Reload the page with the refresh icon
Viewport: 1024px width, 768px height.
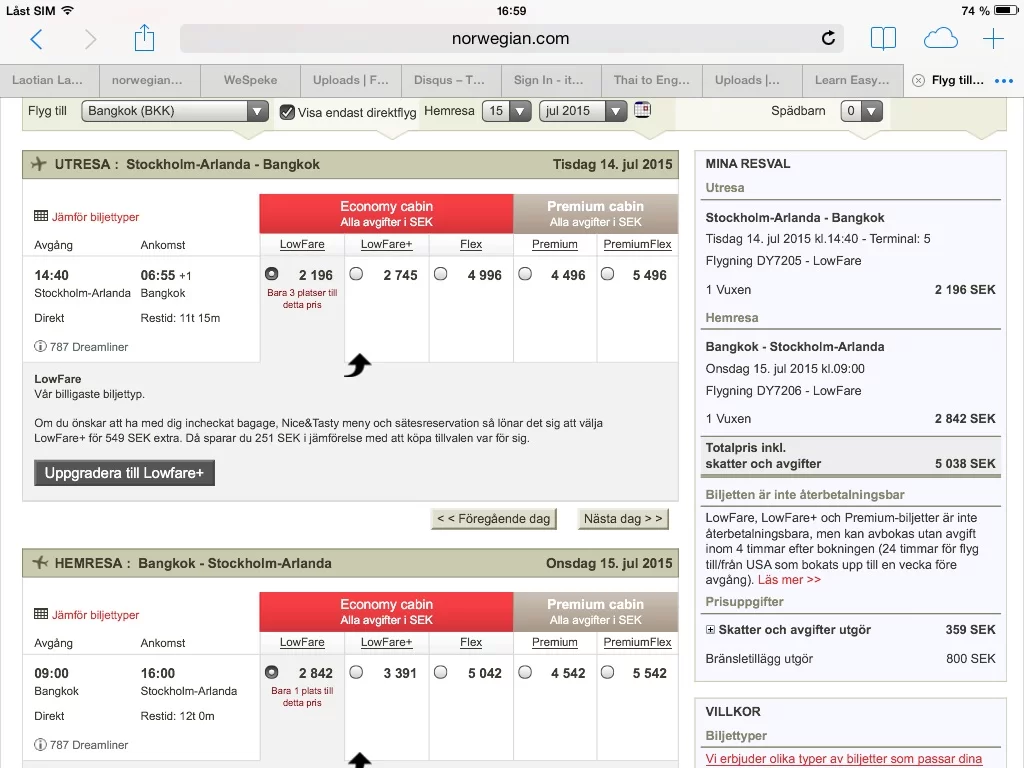[x=828, y=39]
